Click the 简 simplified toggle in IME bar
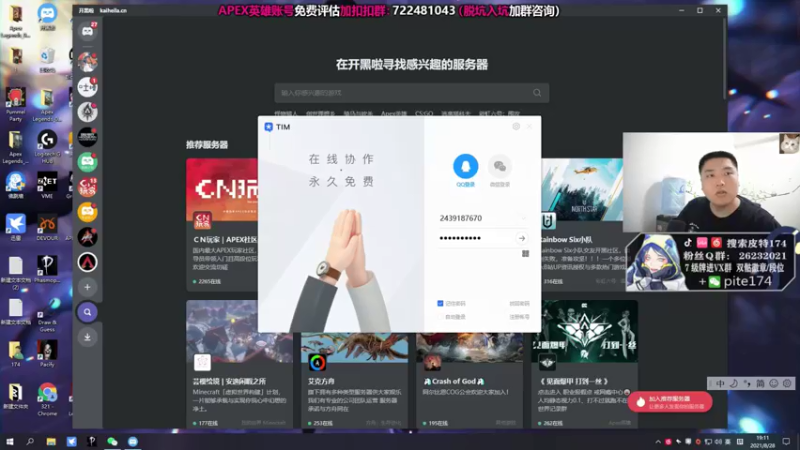 [x=760, y=383]
